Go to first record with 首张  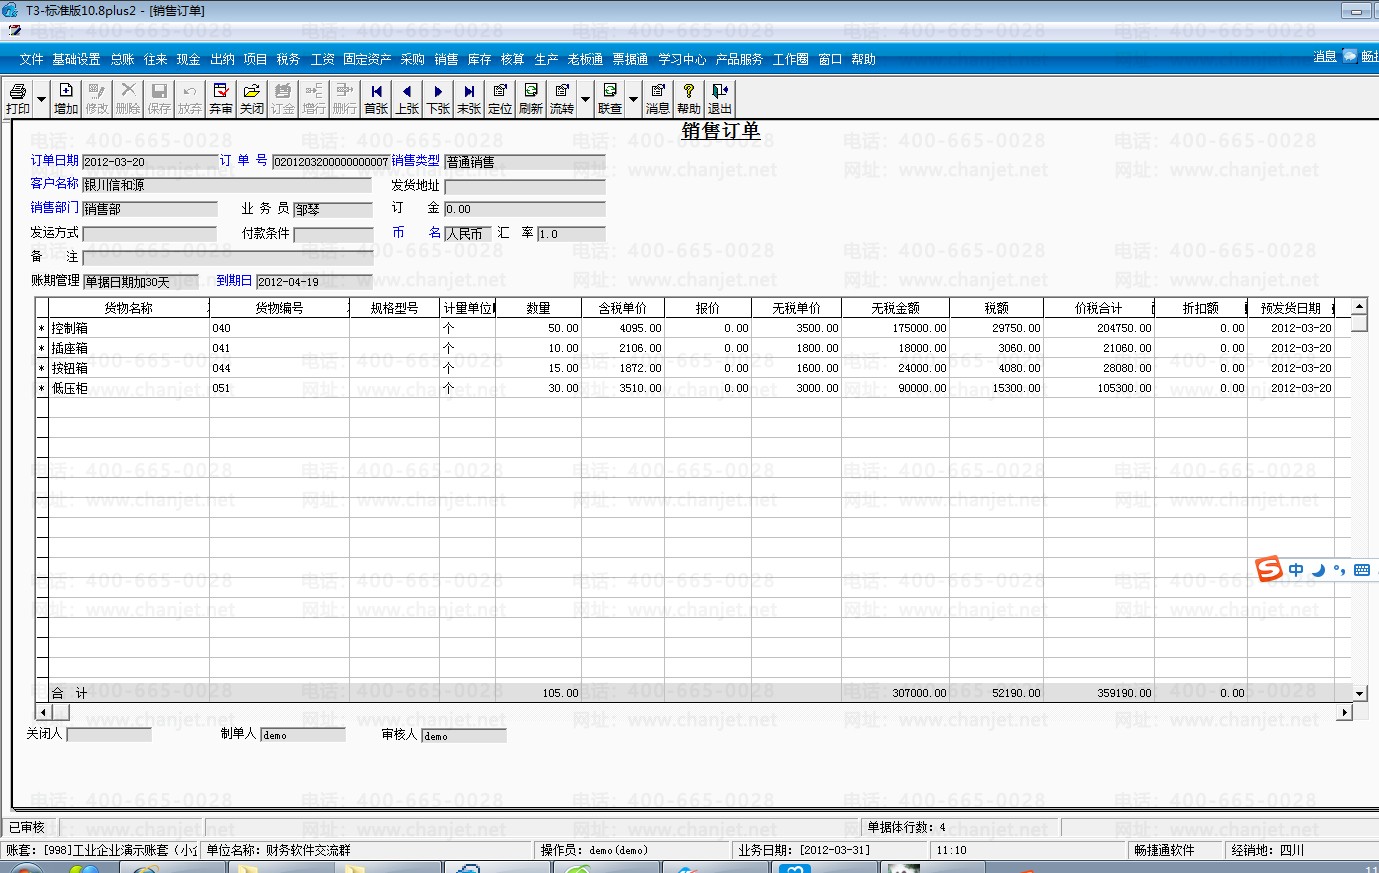pos(376,98)
